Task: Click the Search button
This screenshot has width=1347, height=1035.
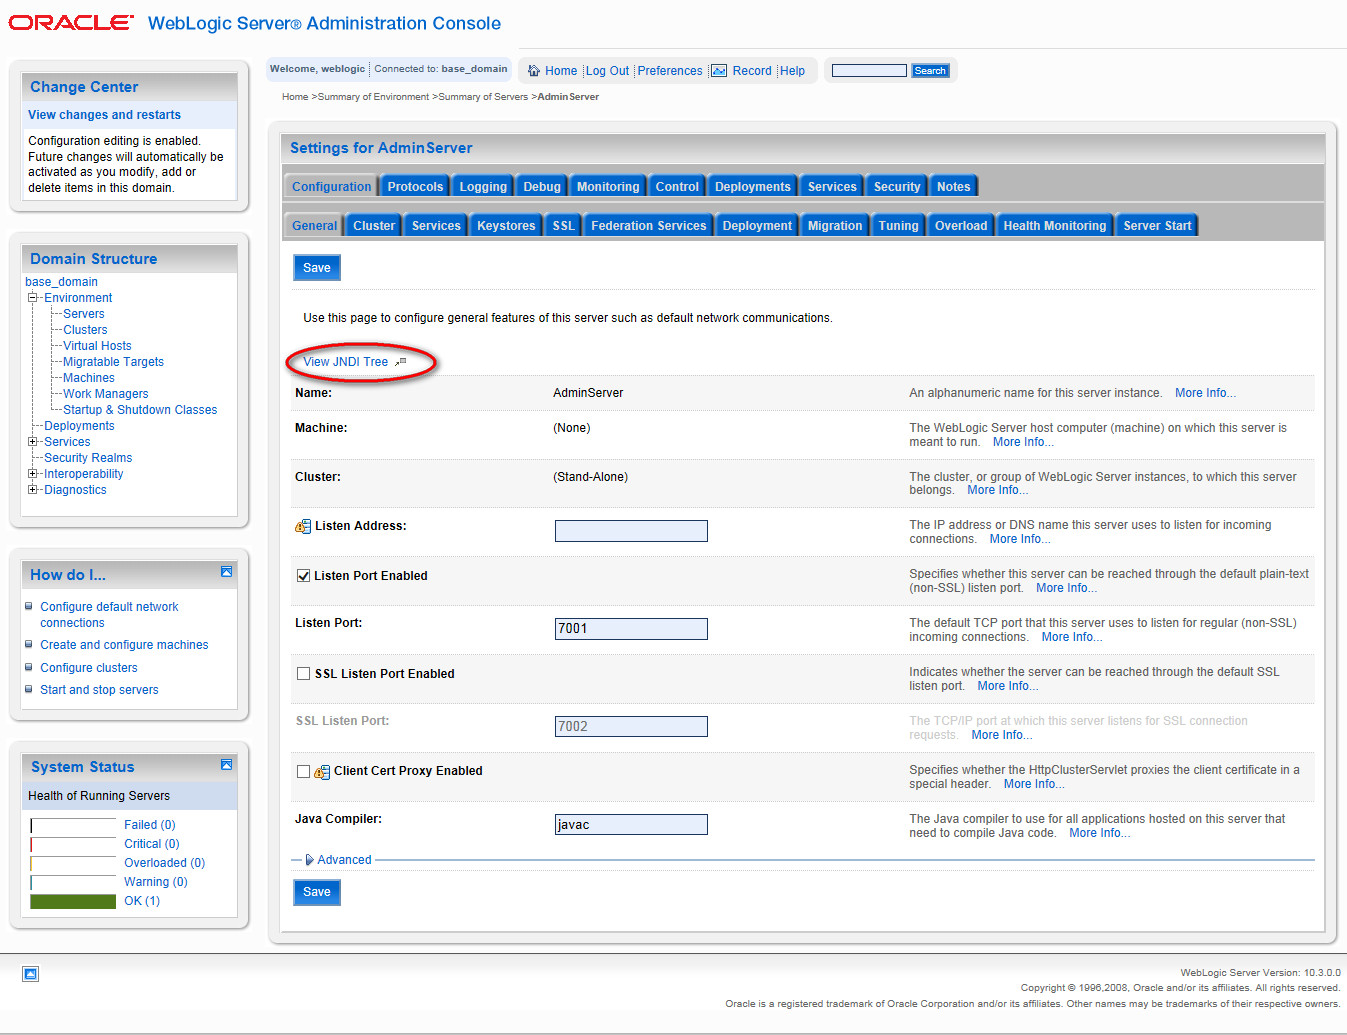Action: click(x=930, y=71)
